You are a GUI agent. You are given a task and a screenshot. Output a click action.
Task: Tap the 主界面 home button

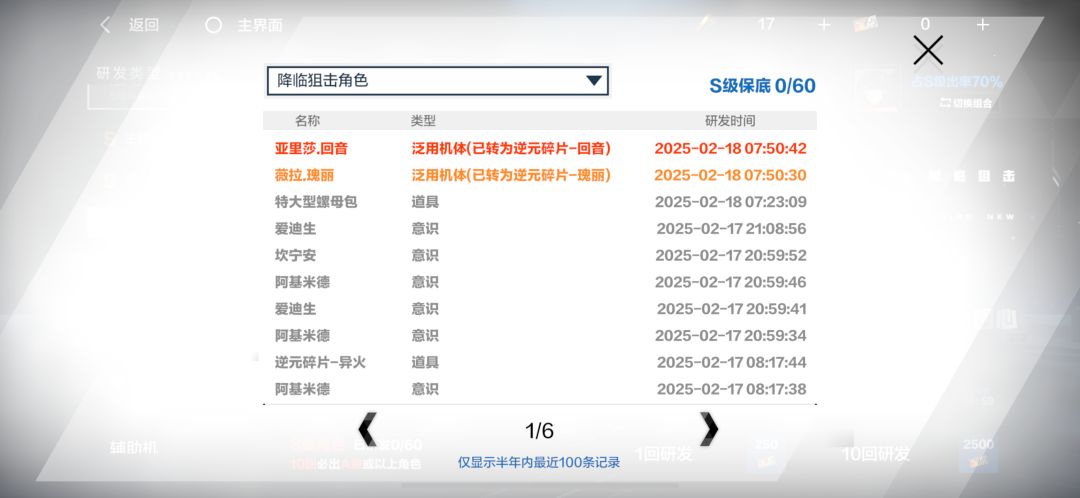tap(244, 25)
